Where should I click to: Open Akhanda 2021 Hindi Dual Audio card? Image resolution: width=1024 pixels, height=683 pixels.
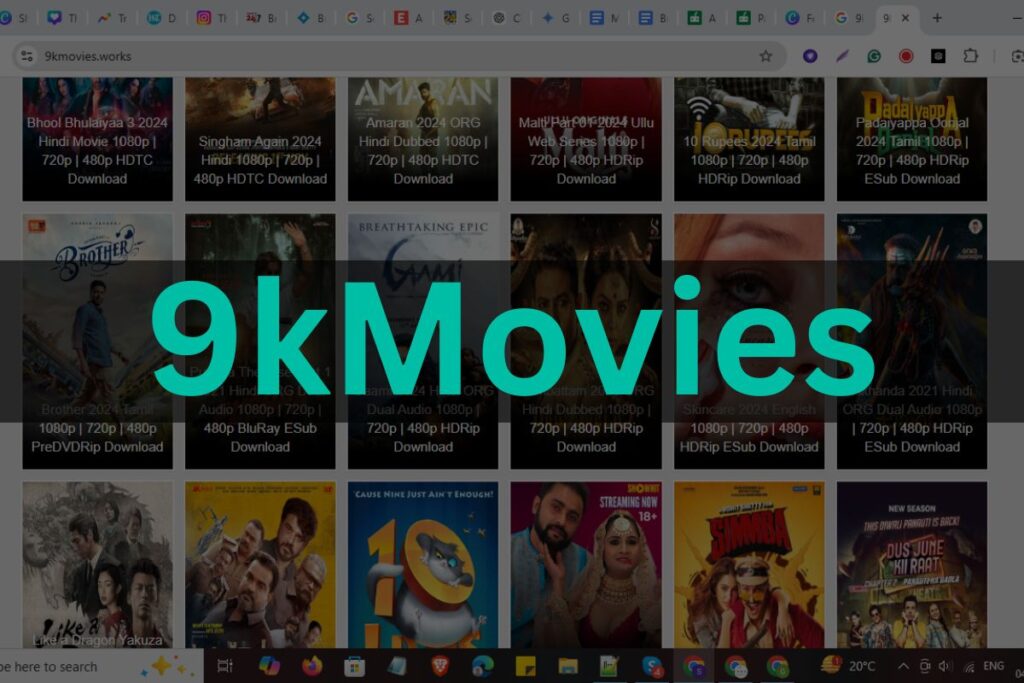tap(912, 341)
